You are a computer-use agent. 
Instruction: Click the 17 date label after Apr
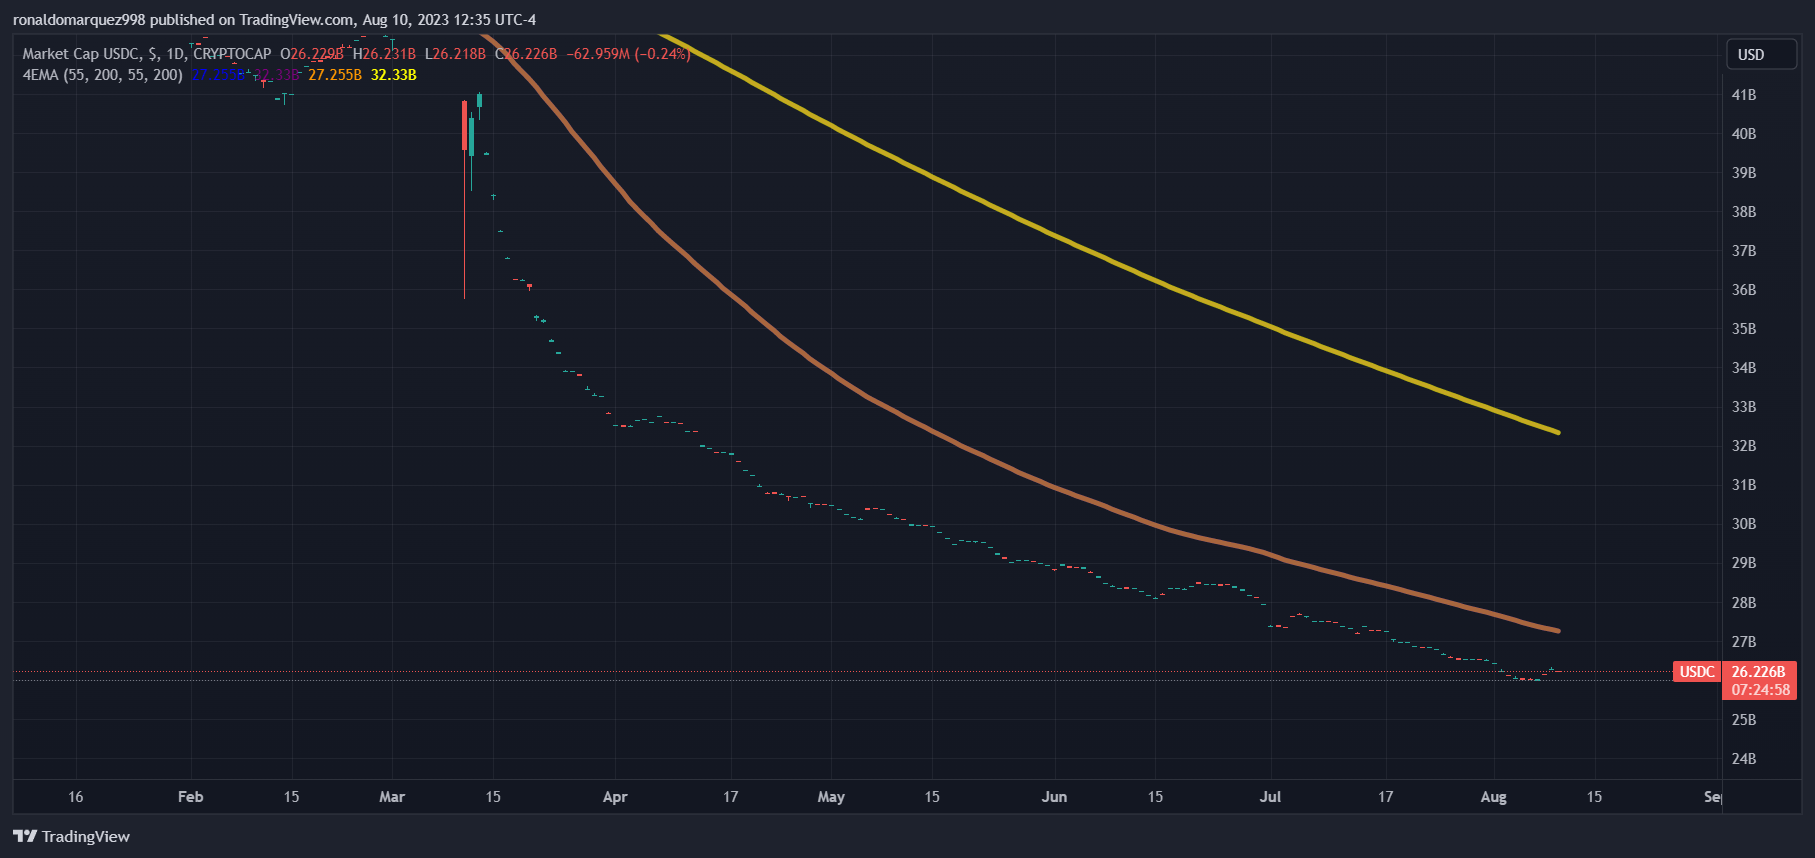(x=731, y=797)
